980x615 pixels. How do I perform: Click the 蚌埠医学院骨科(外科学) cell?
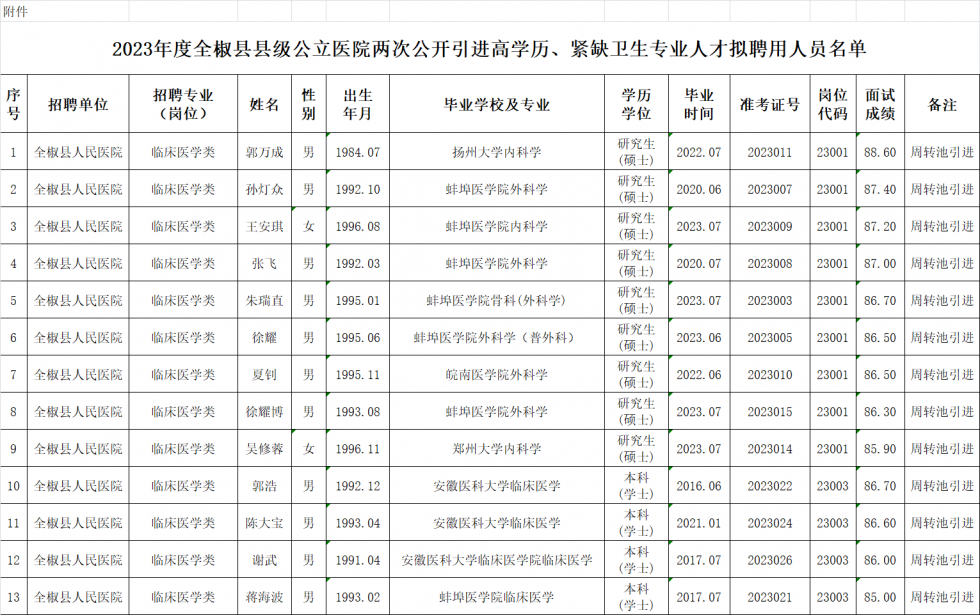pyautogui.click(x=497, y=301)
